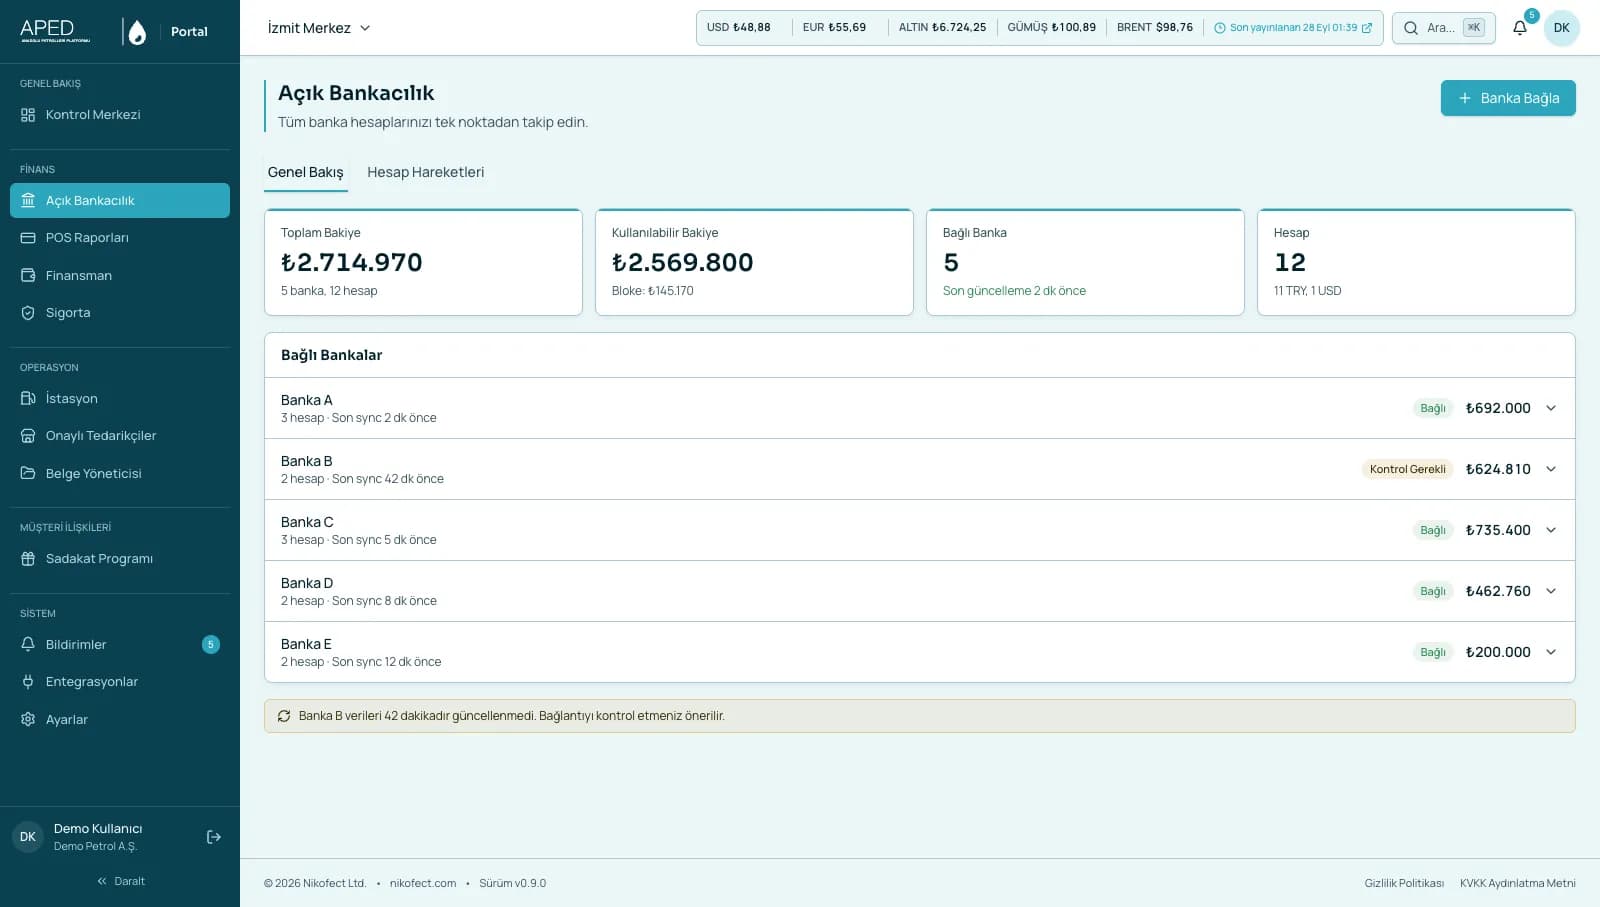Click the APED logo
The height and width of the screenshot is (907, 1600).
[x=55, y=30]
